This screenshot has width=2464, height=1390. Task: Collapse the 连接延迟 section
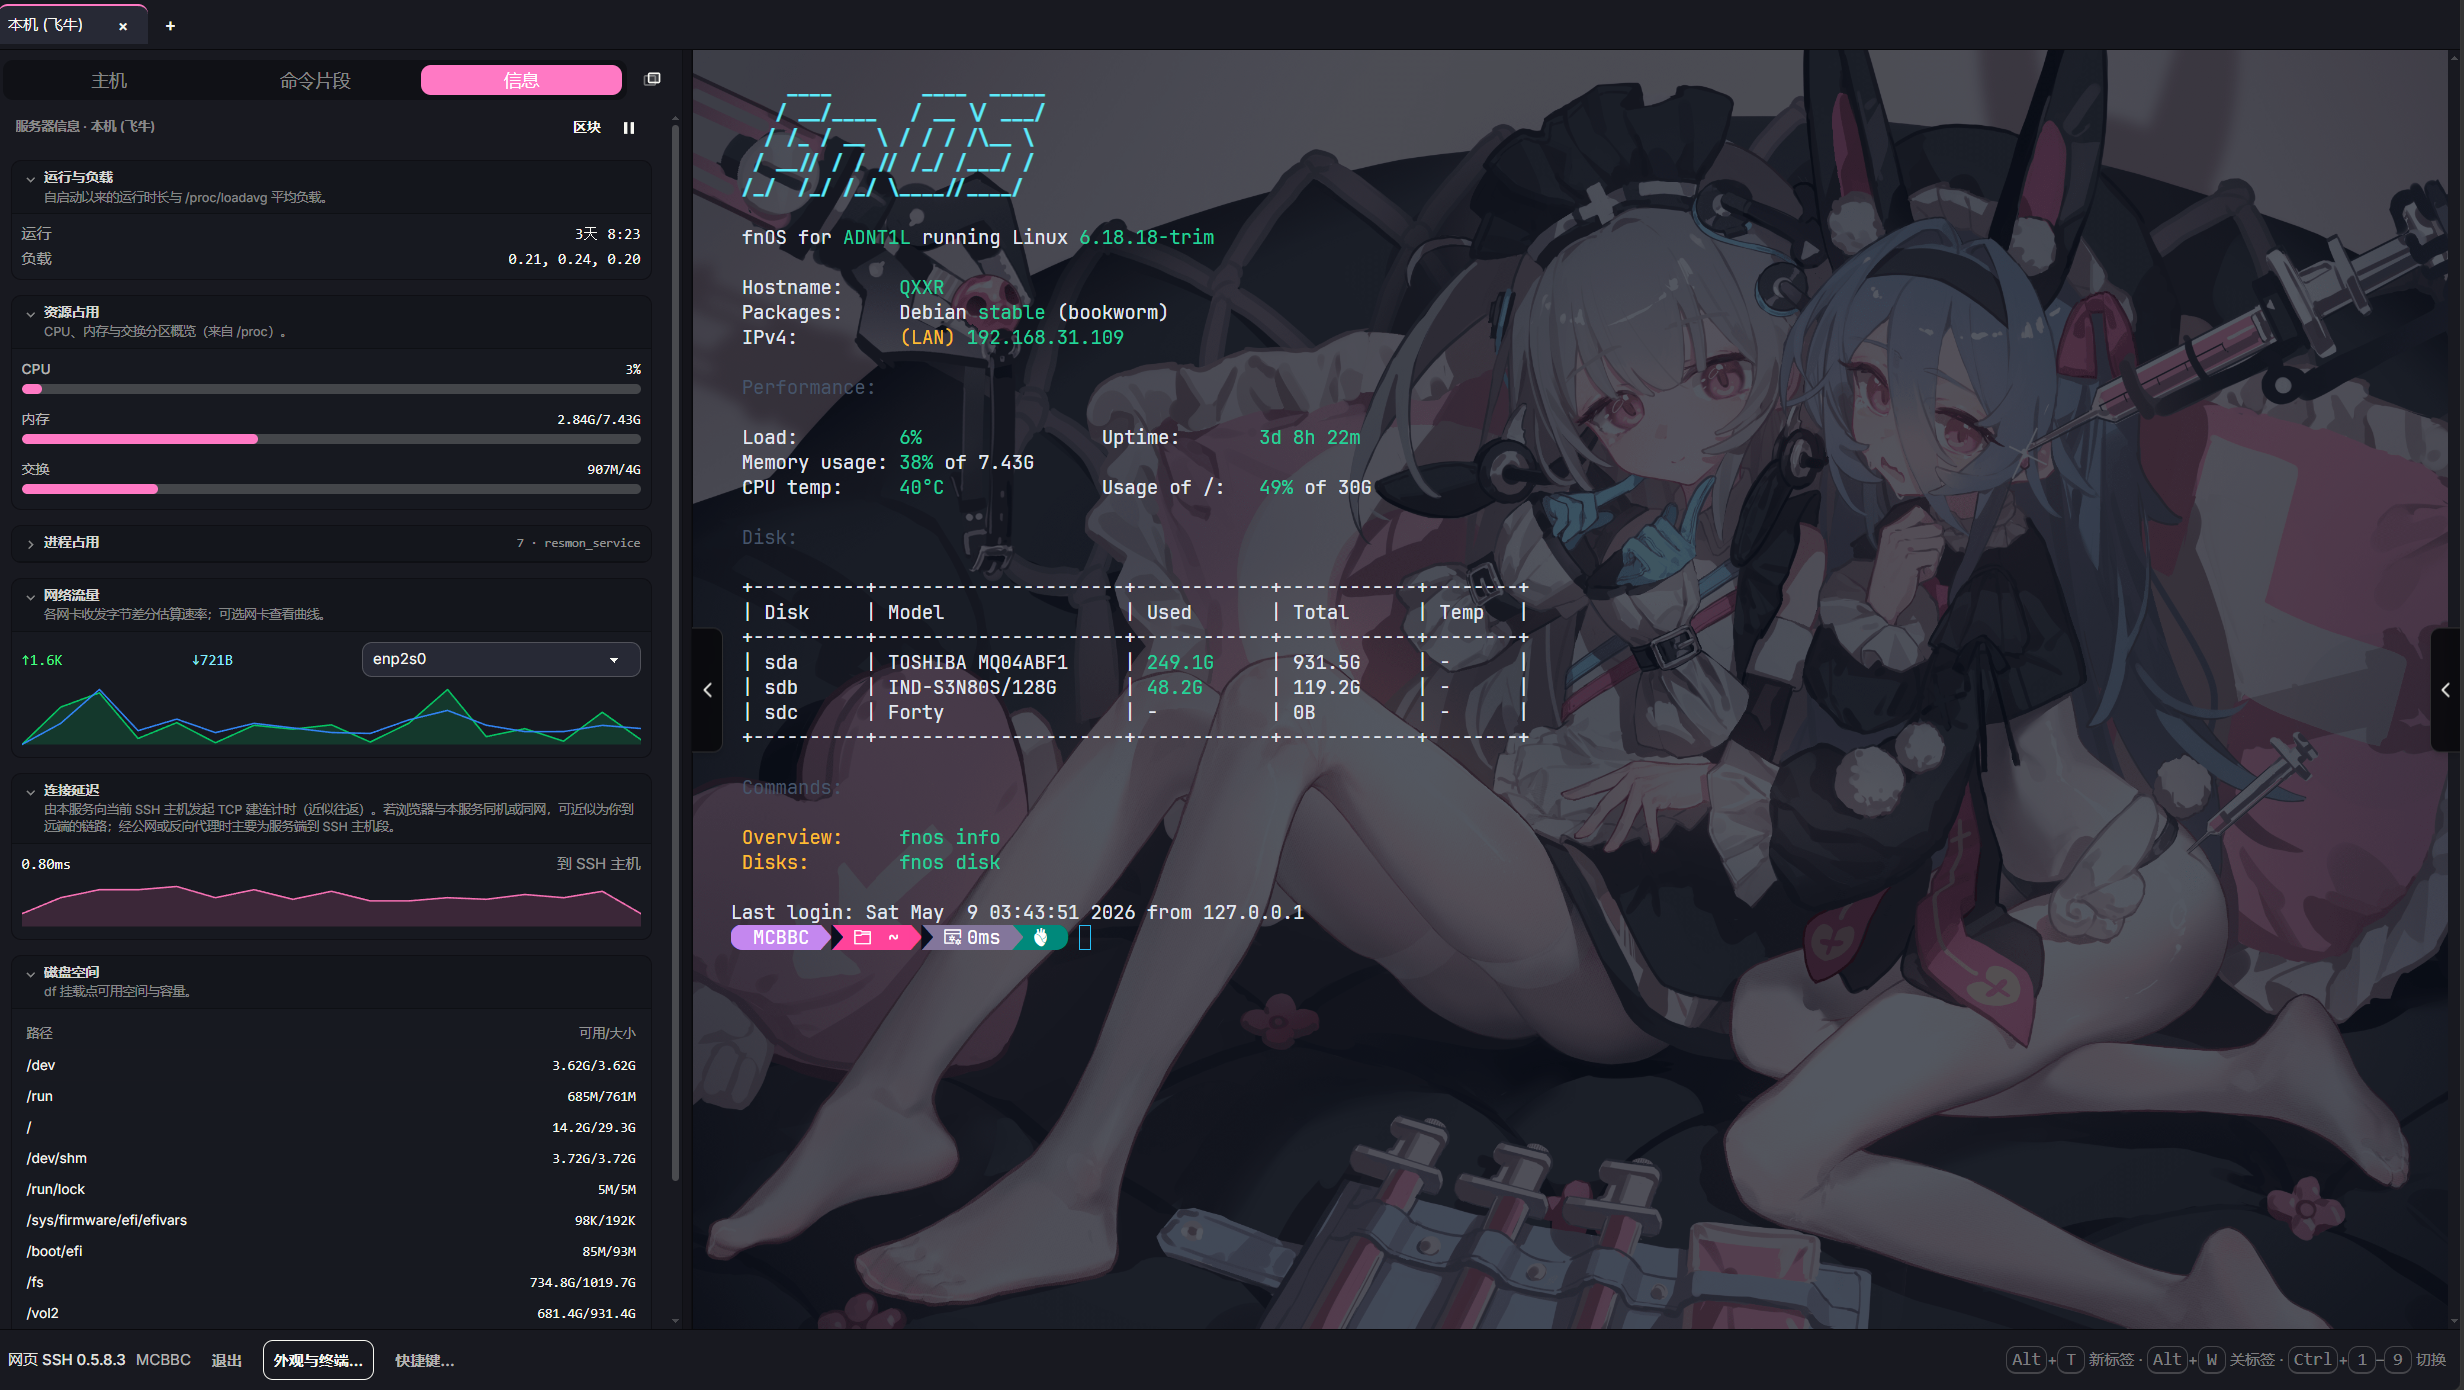tap(30, 791)
